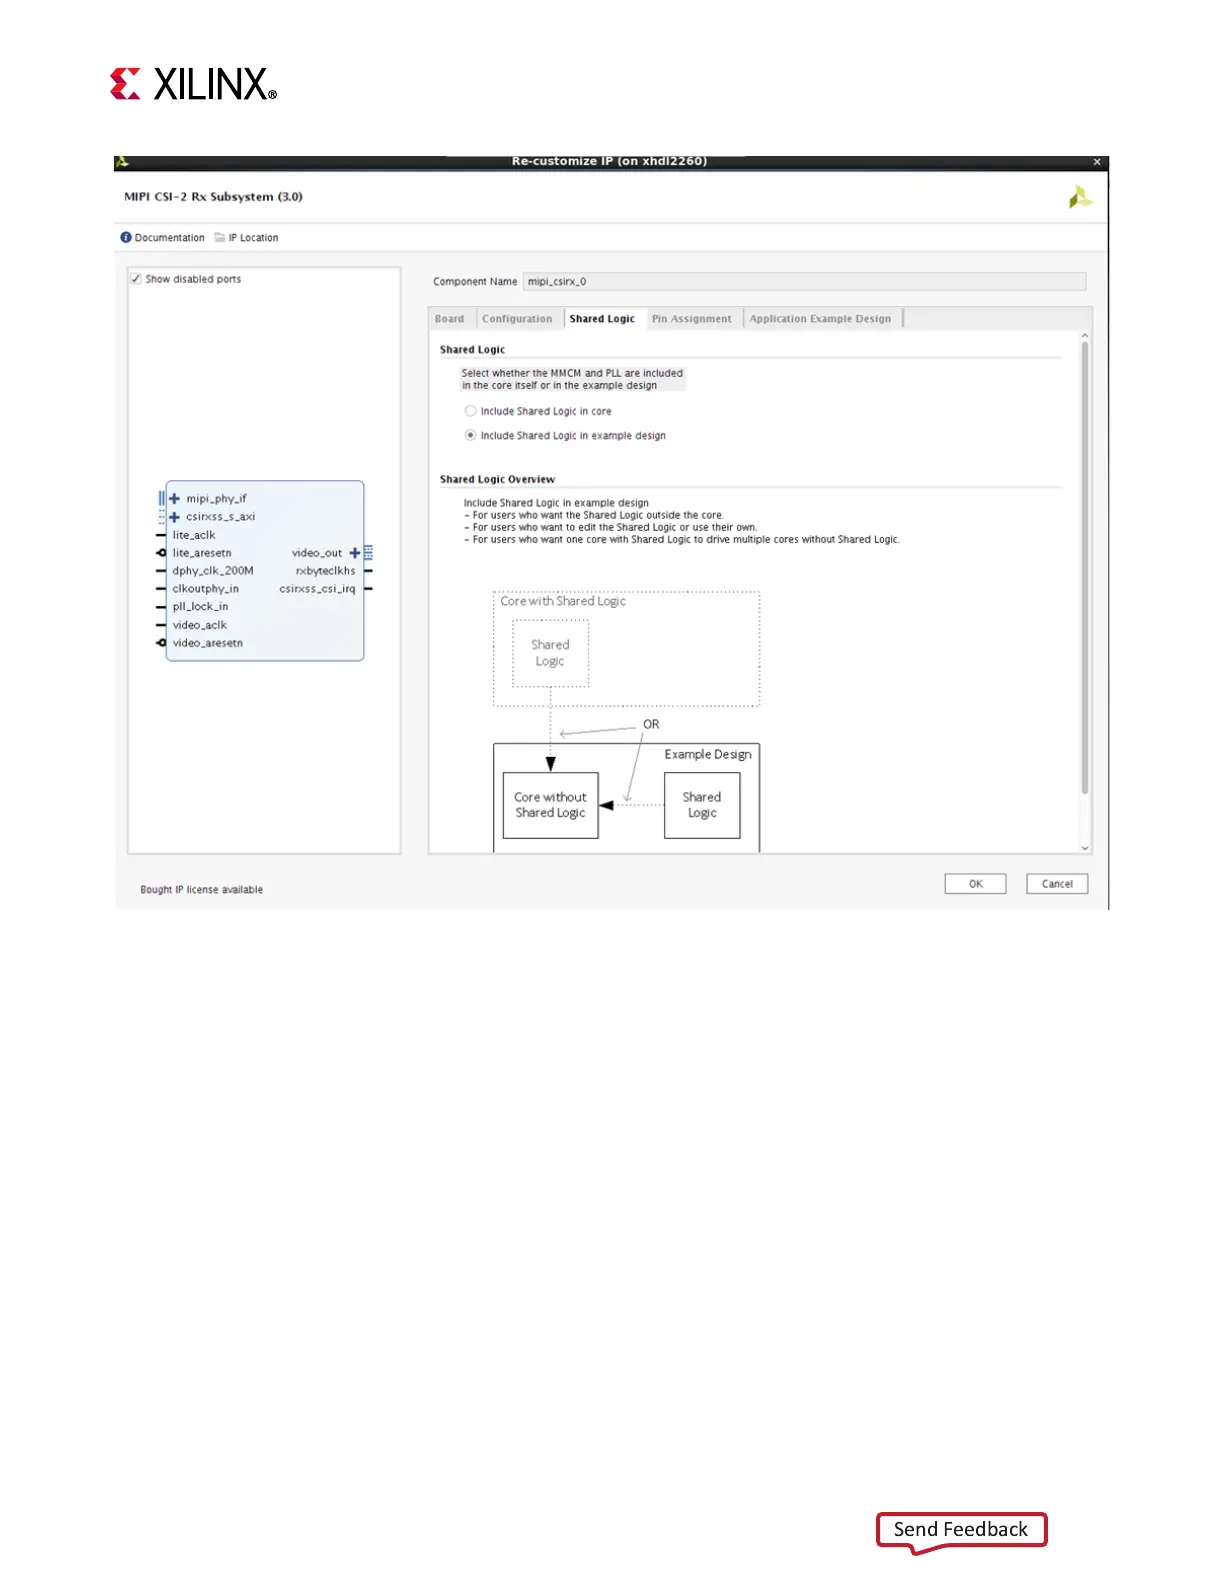Open the Application Example Design tab
Screen dimensions: 1224x1584
820,319
